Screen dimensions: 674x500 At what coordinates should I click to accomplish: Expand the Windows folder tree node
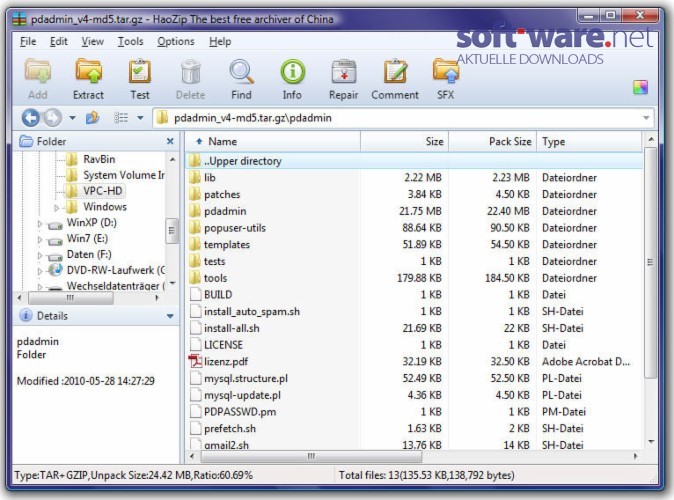(x=56, y=208)
